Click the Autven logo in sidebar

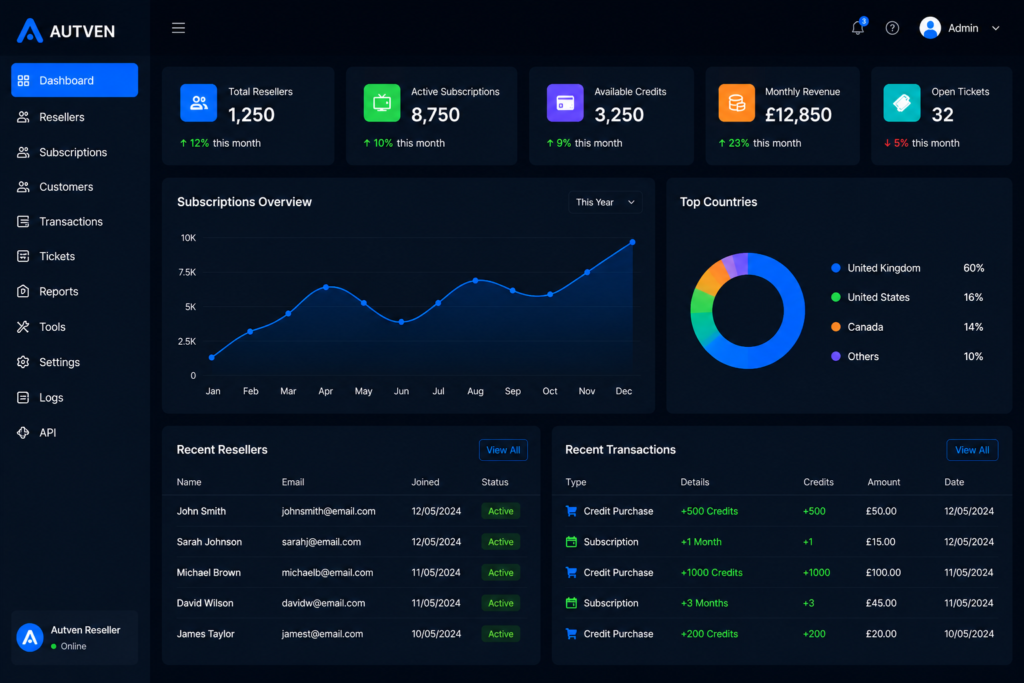(66, 31)
